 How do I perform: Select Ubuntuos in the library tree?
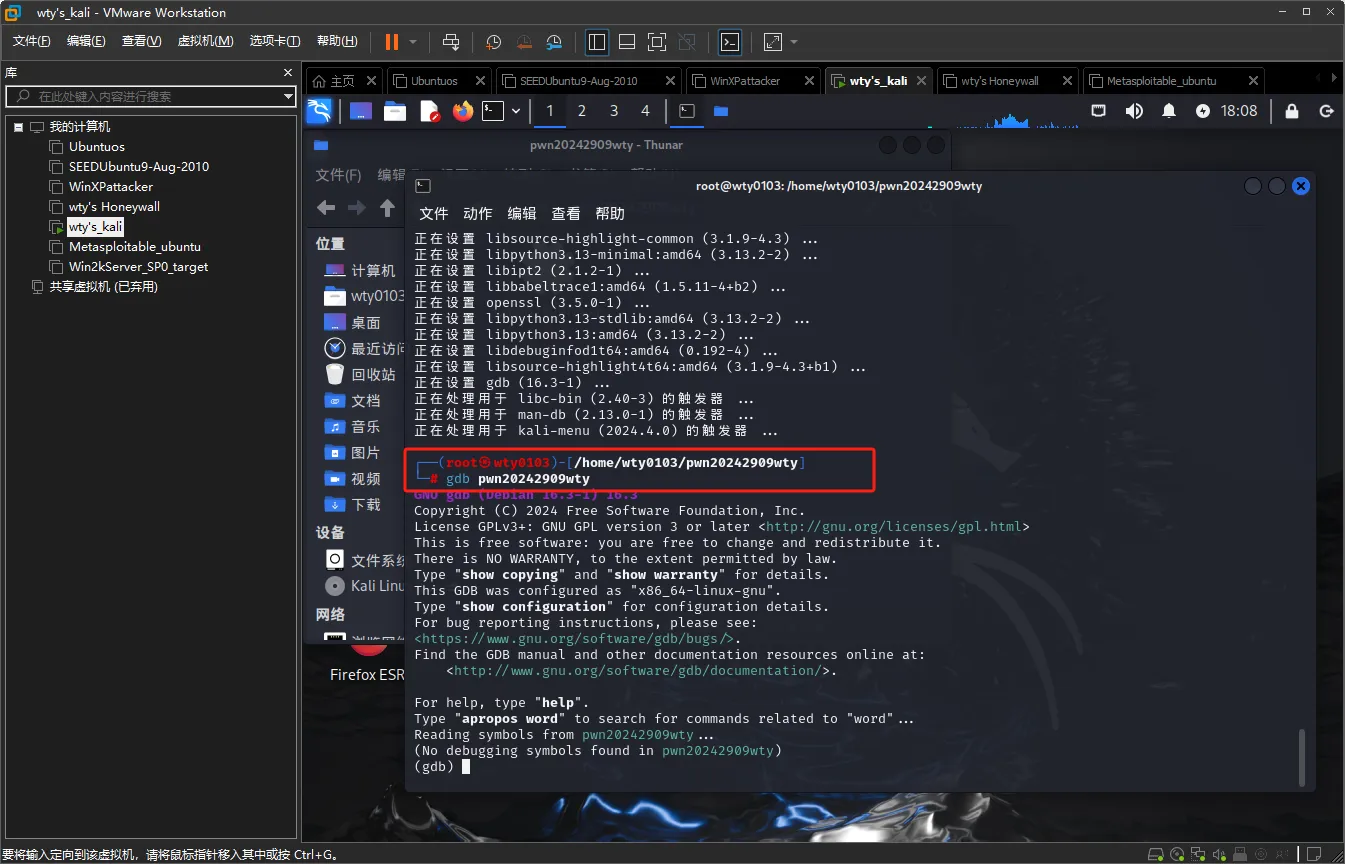(97, 147)
